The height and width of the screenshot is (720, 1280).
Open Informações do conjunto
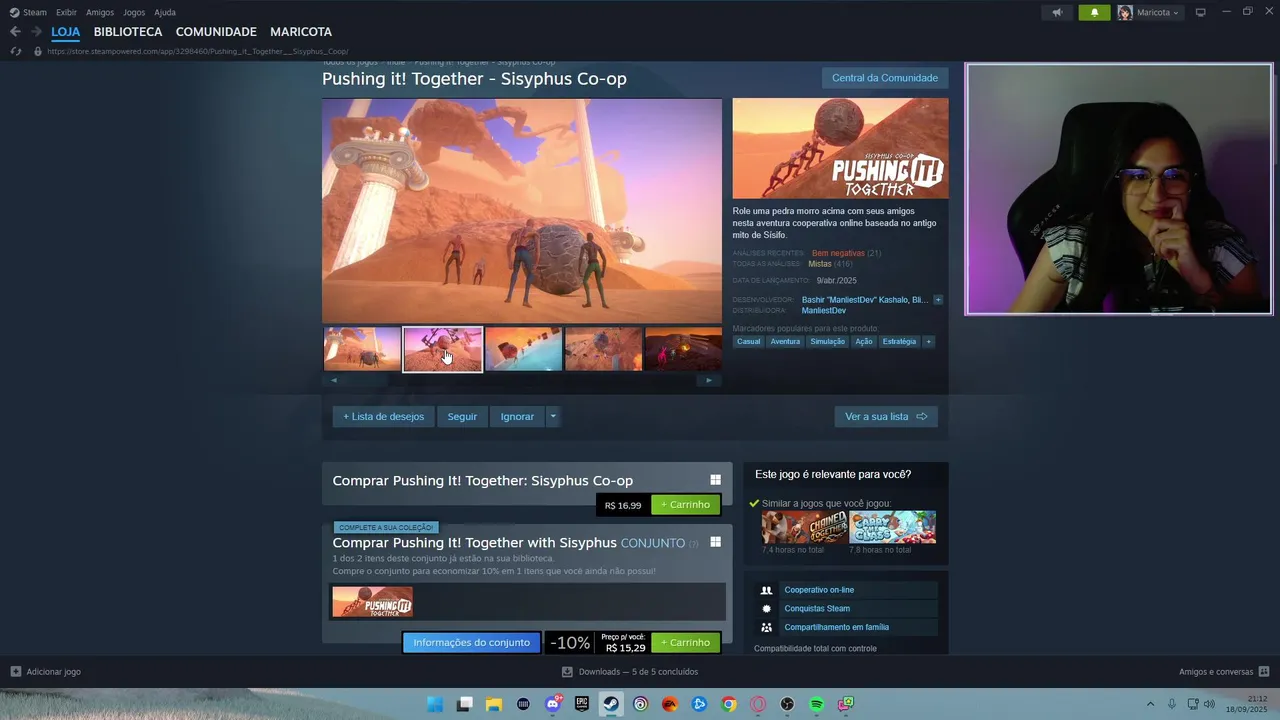point(472,643)
